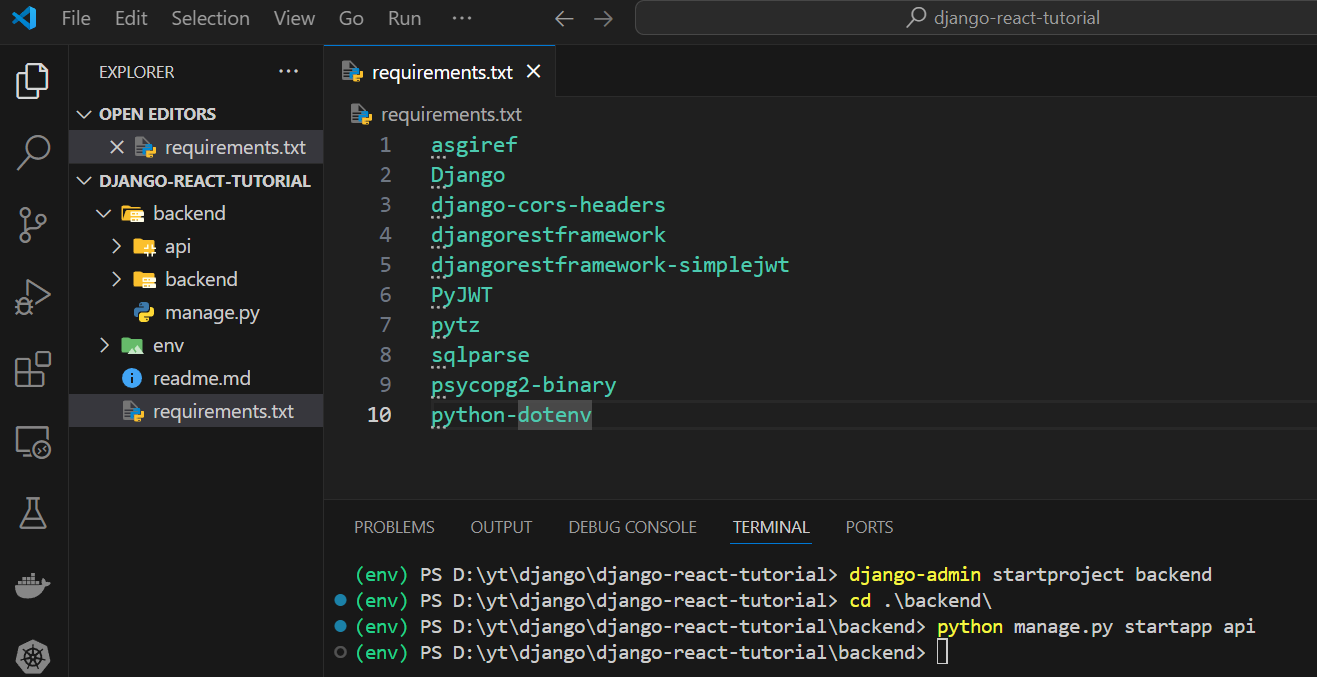Click the manage.py Python file icon

coord(144,313)
